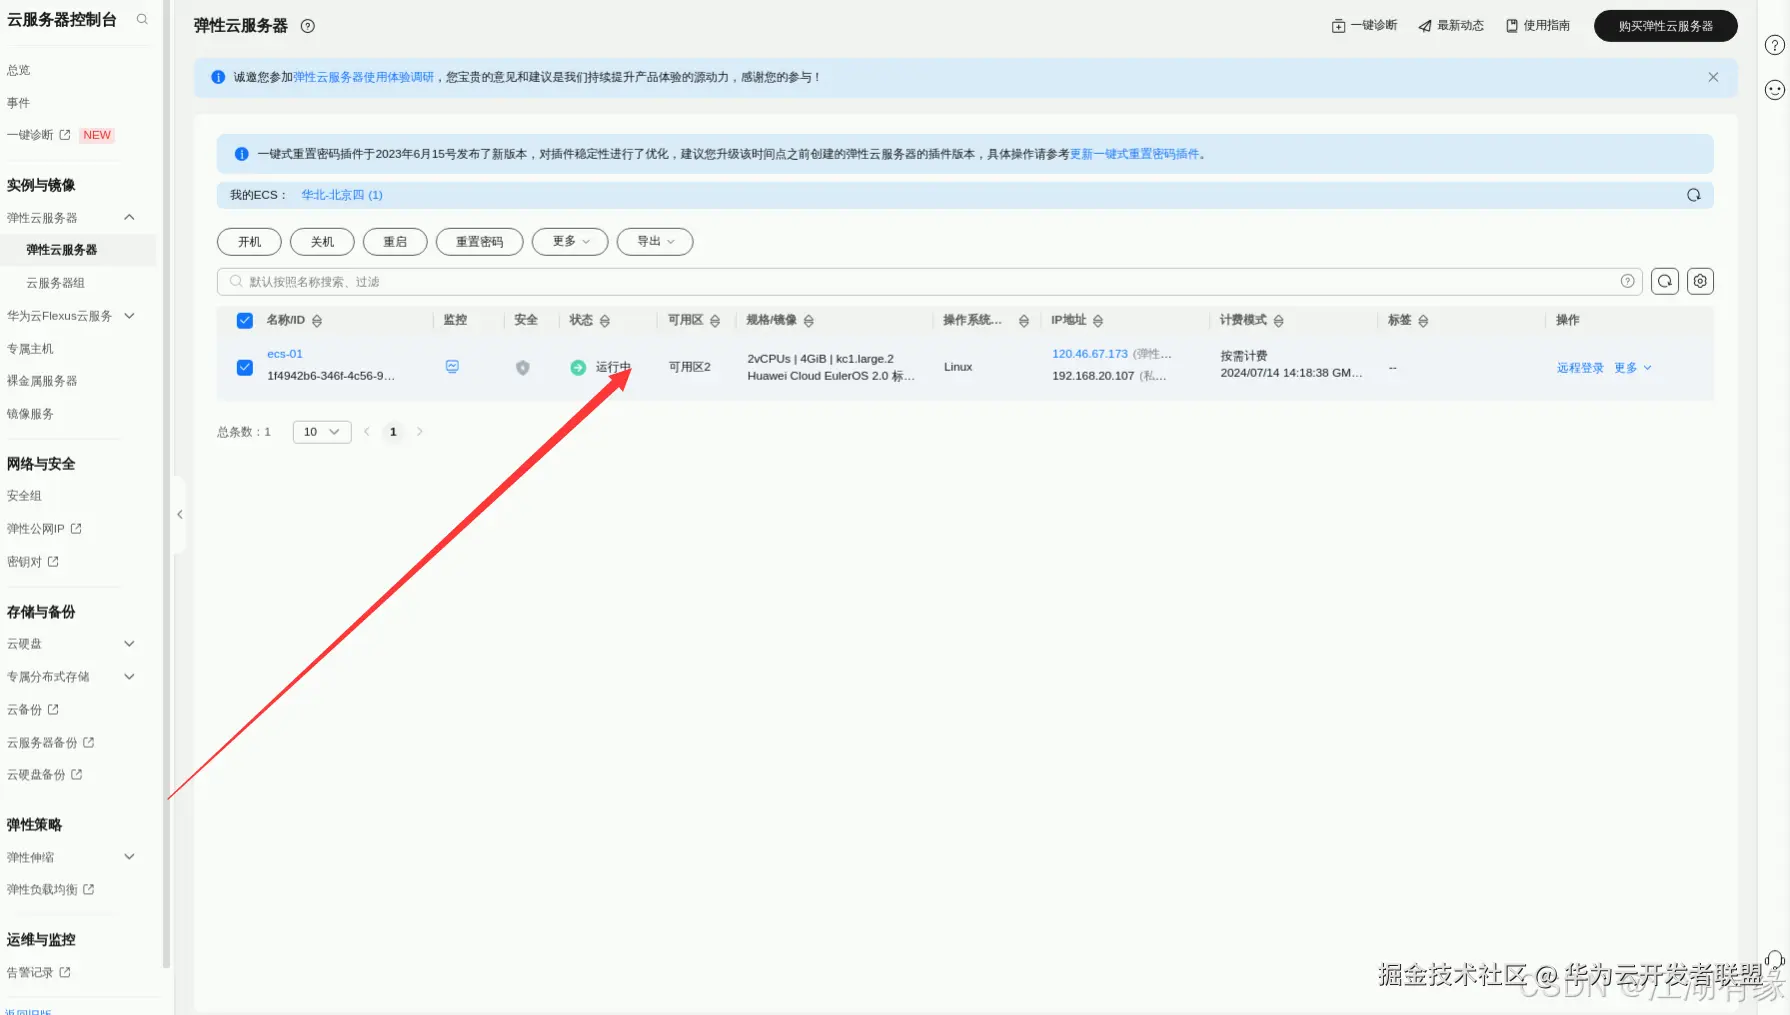Viewport: 1790px width, 1015px height.
Task: Open help tooltip next to 弹性云服务器 title
Action: pos(308,26)
